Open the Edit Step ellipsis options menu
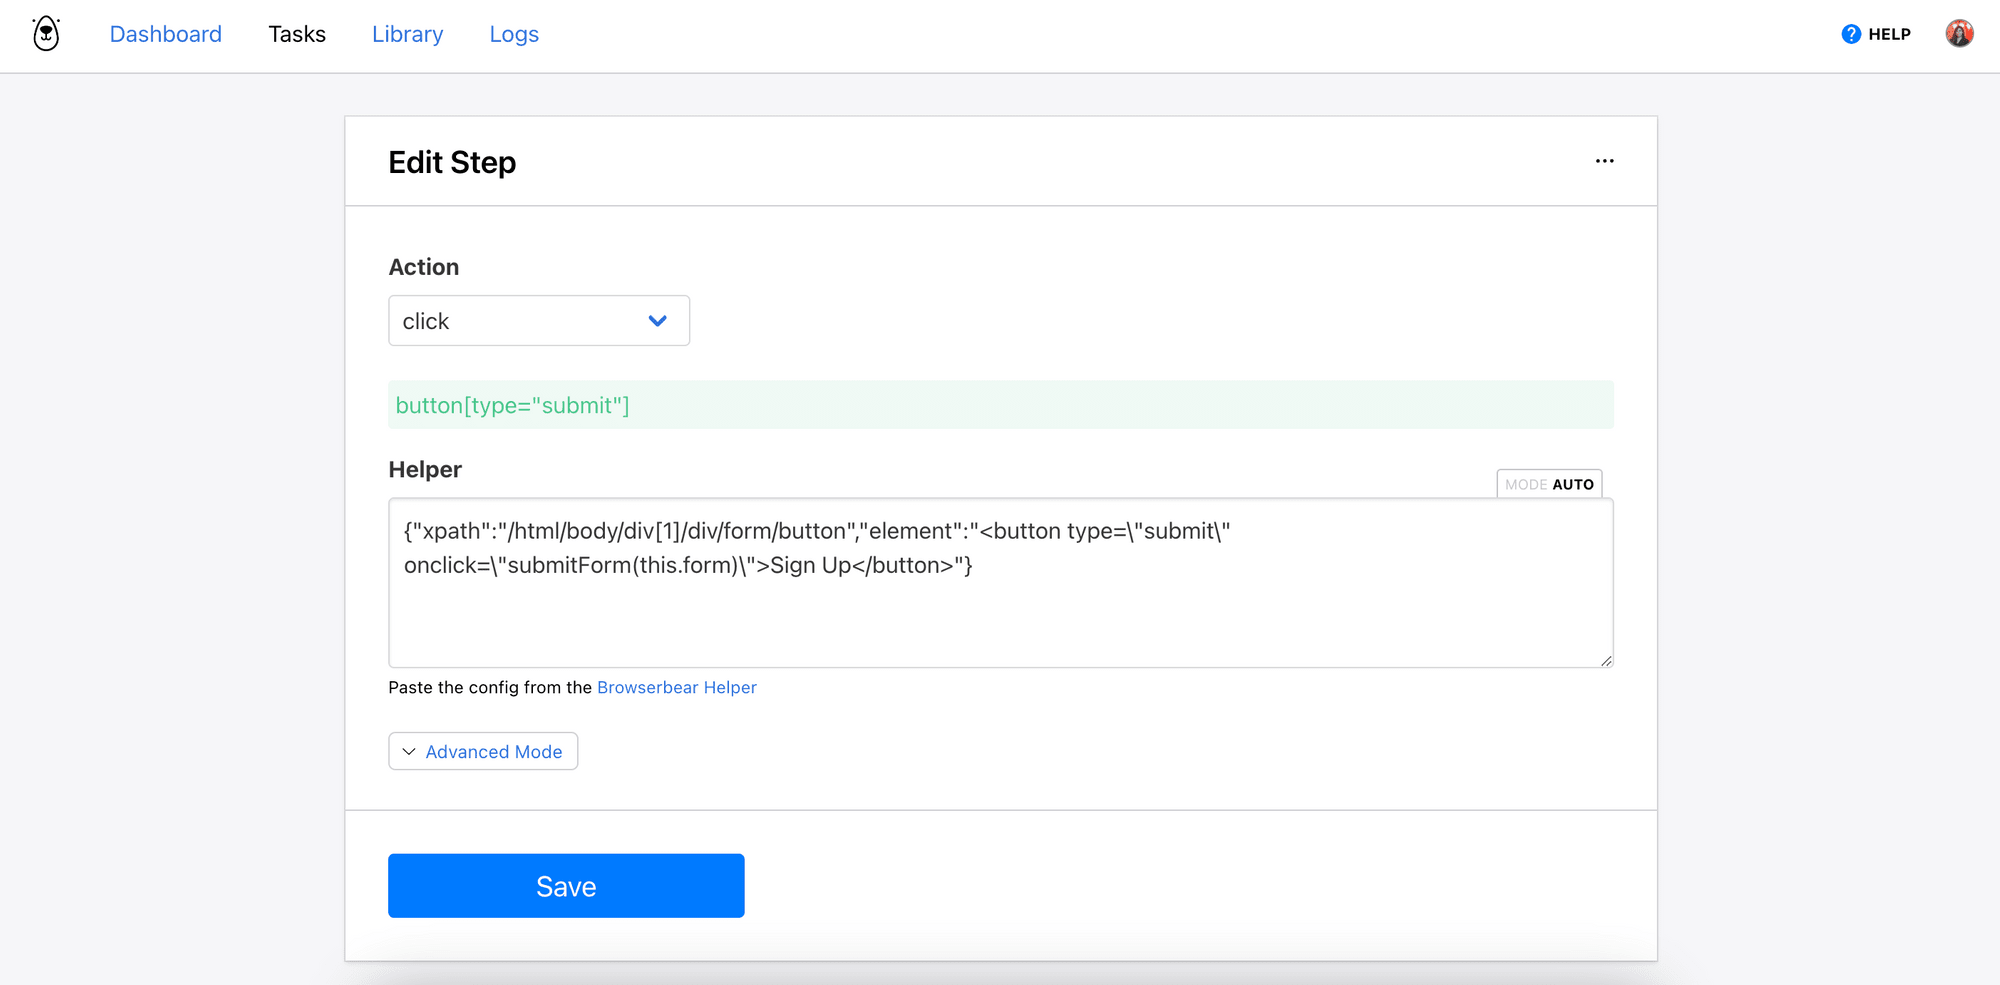Viewport: 2000px width, 985px height. [x=1605, y=160]
